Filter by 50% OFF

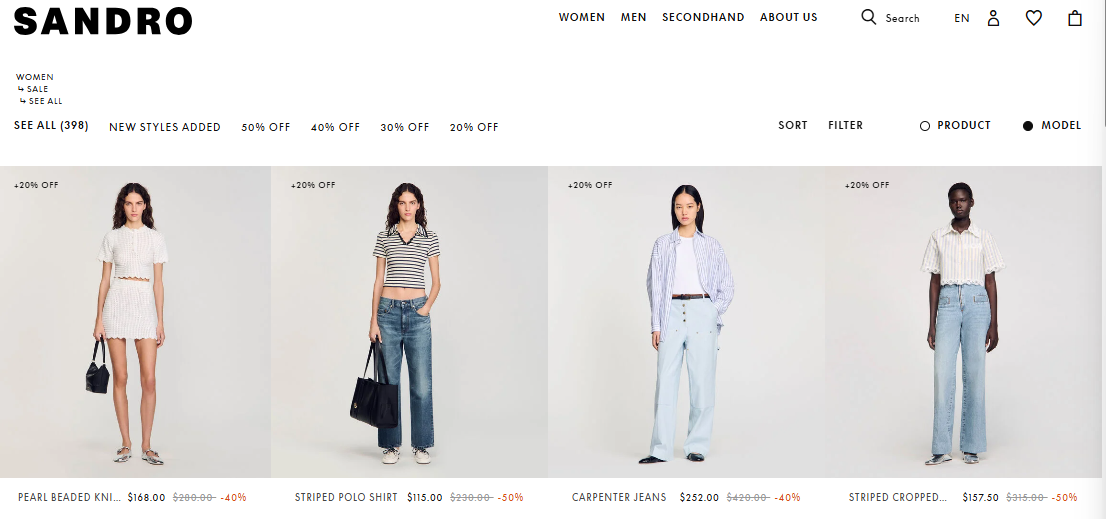[266, 127]
